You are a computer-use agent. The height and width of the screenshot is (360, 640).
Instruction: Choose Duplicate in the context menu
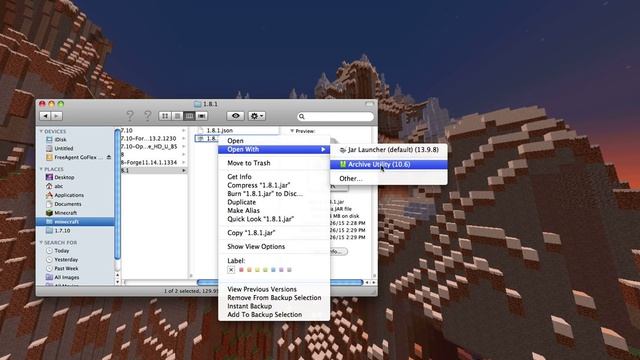274,202
